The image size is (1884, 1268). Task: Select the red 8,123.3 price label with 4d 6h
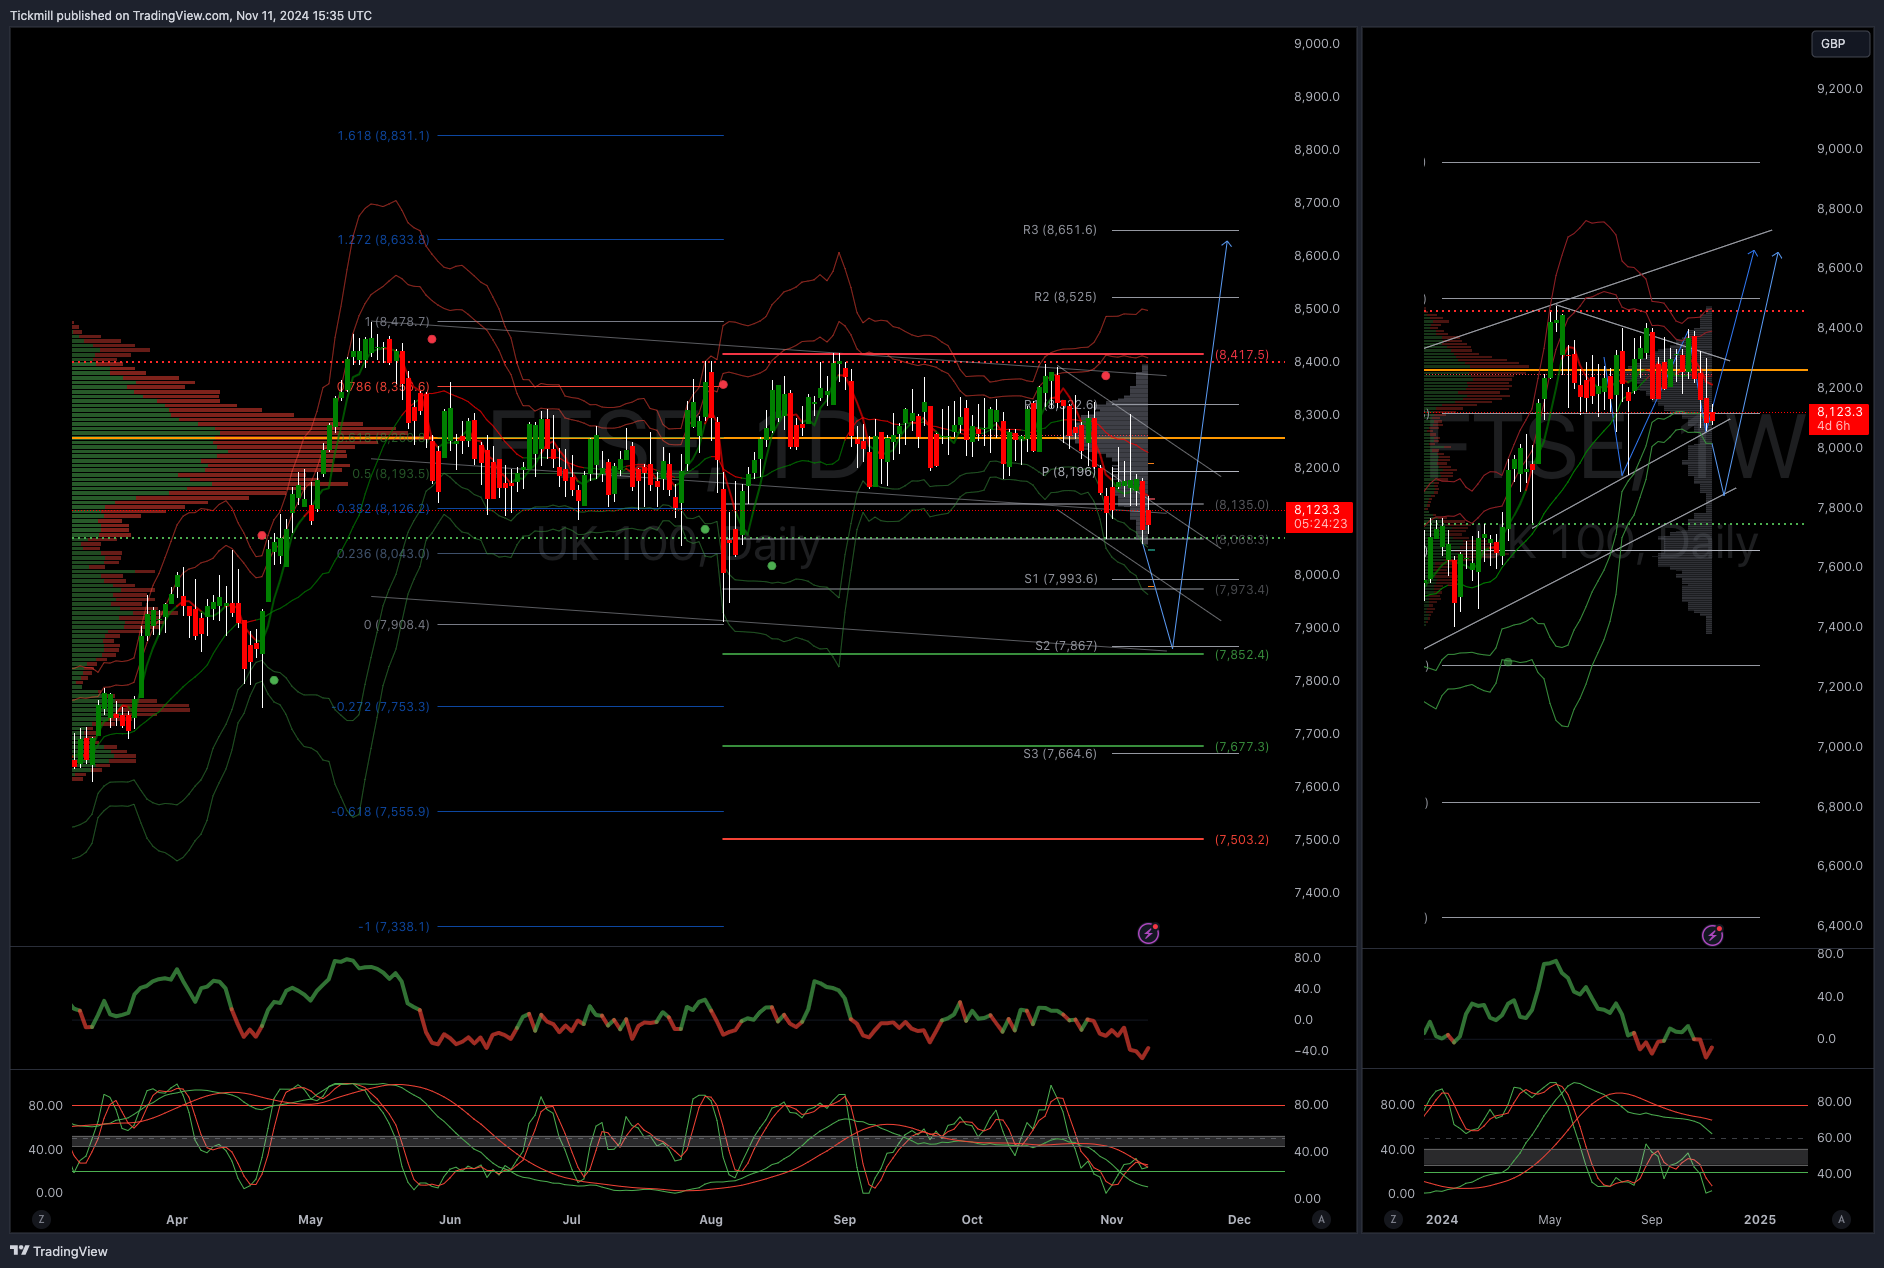click(1839, 418)
